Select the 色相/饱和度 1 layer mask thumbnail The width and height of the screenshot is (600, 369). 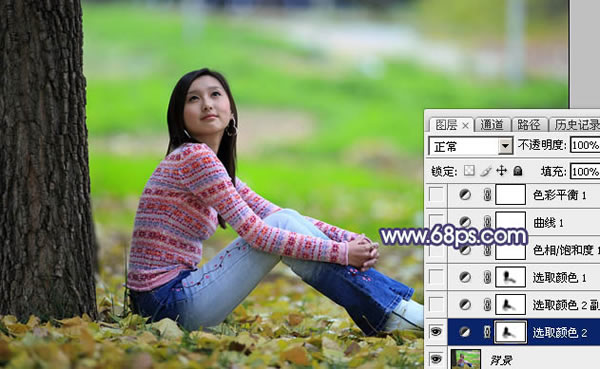click(510, 251)
